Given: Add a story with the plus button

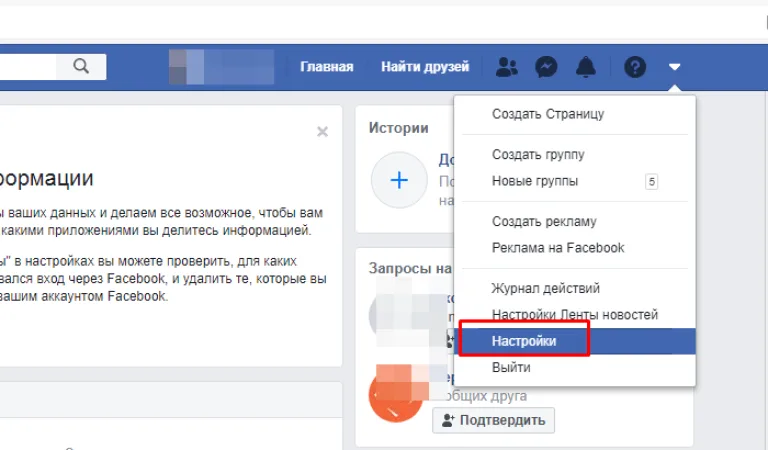Looking at the screenshot, I should pos(399,180).
